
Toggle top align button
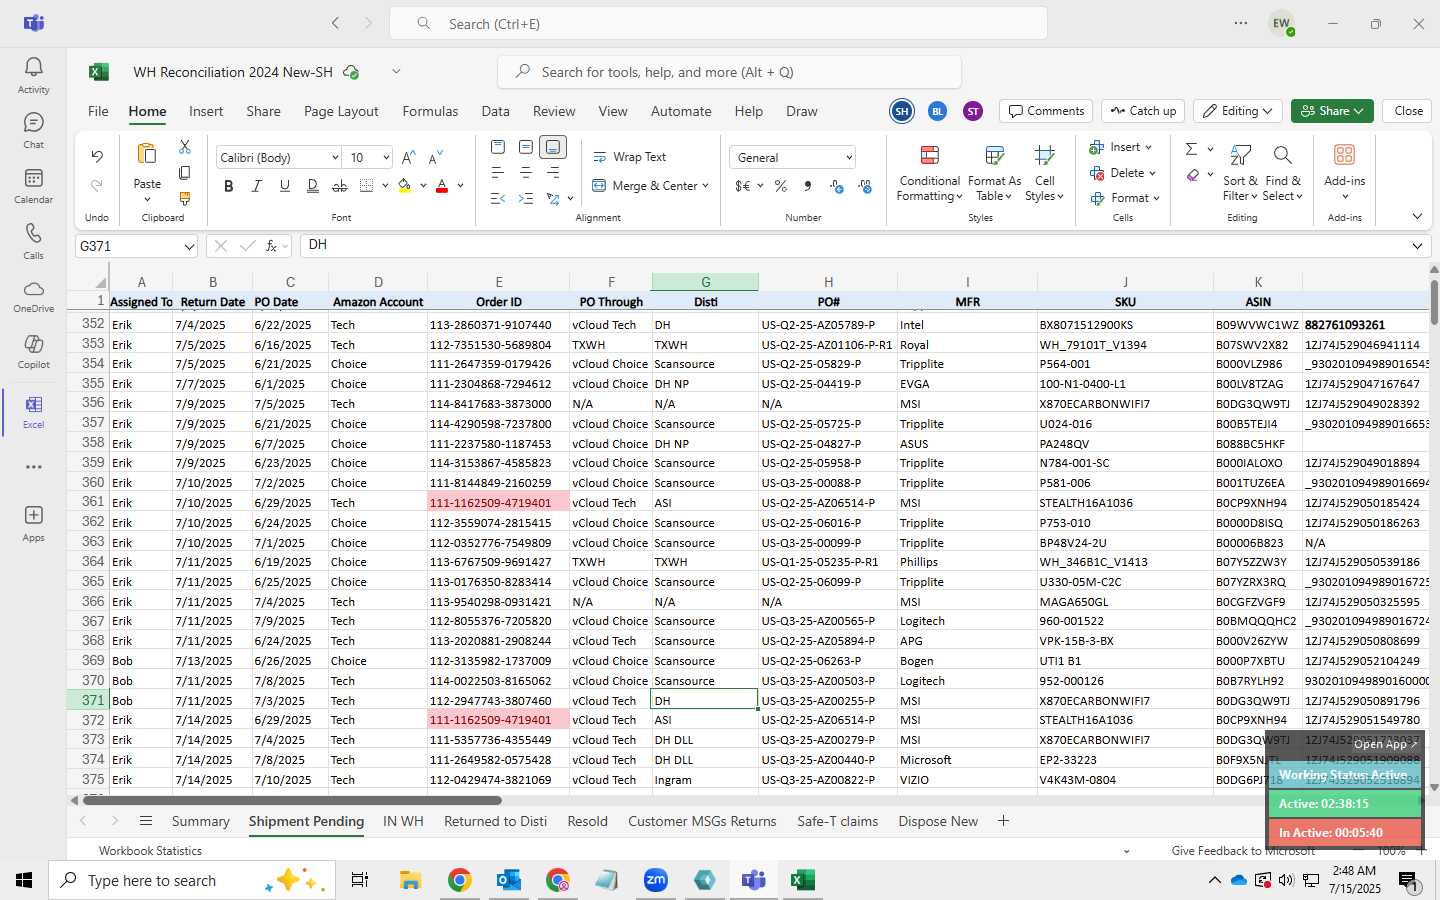click(498, 147)
